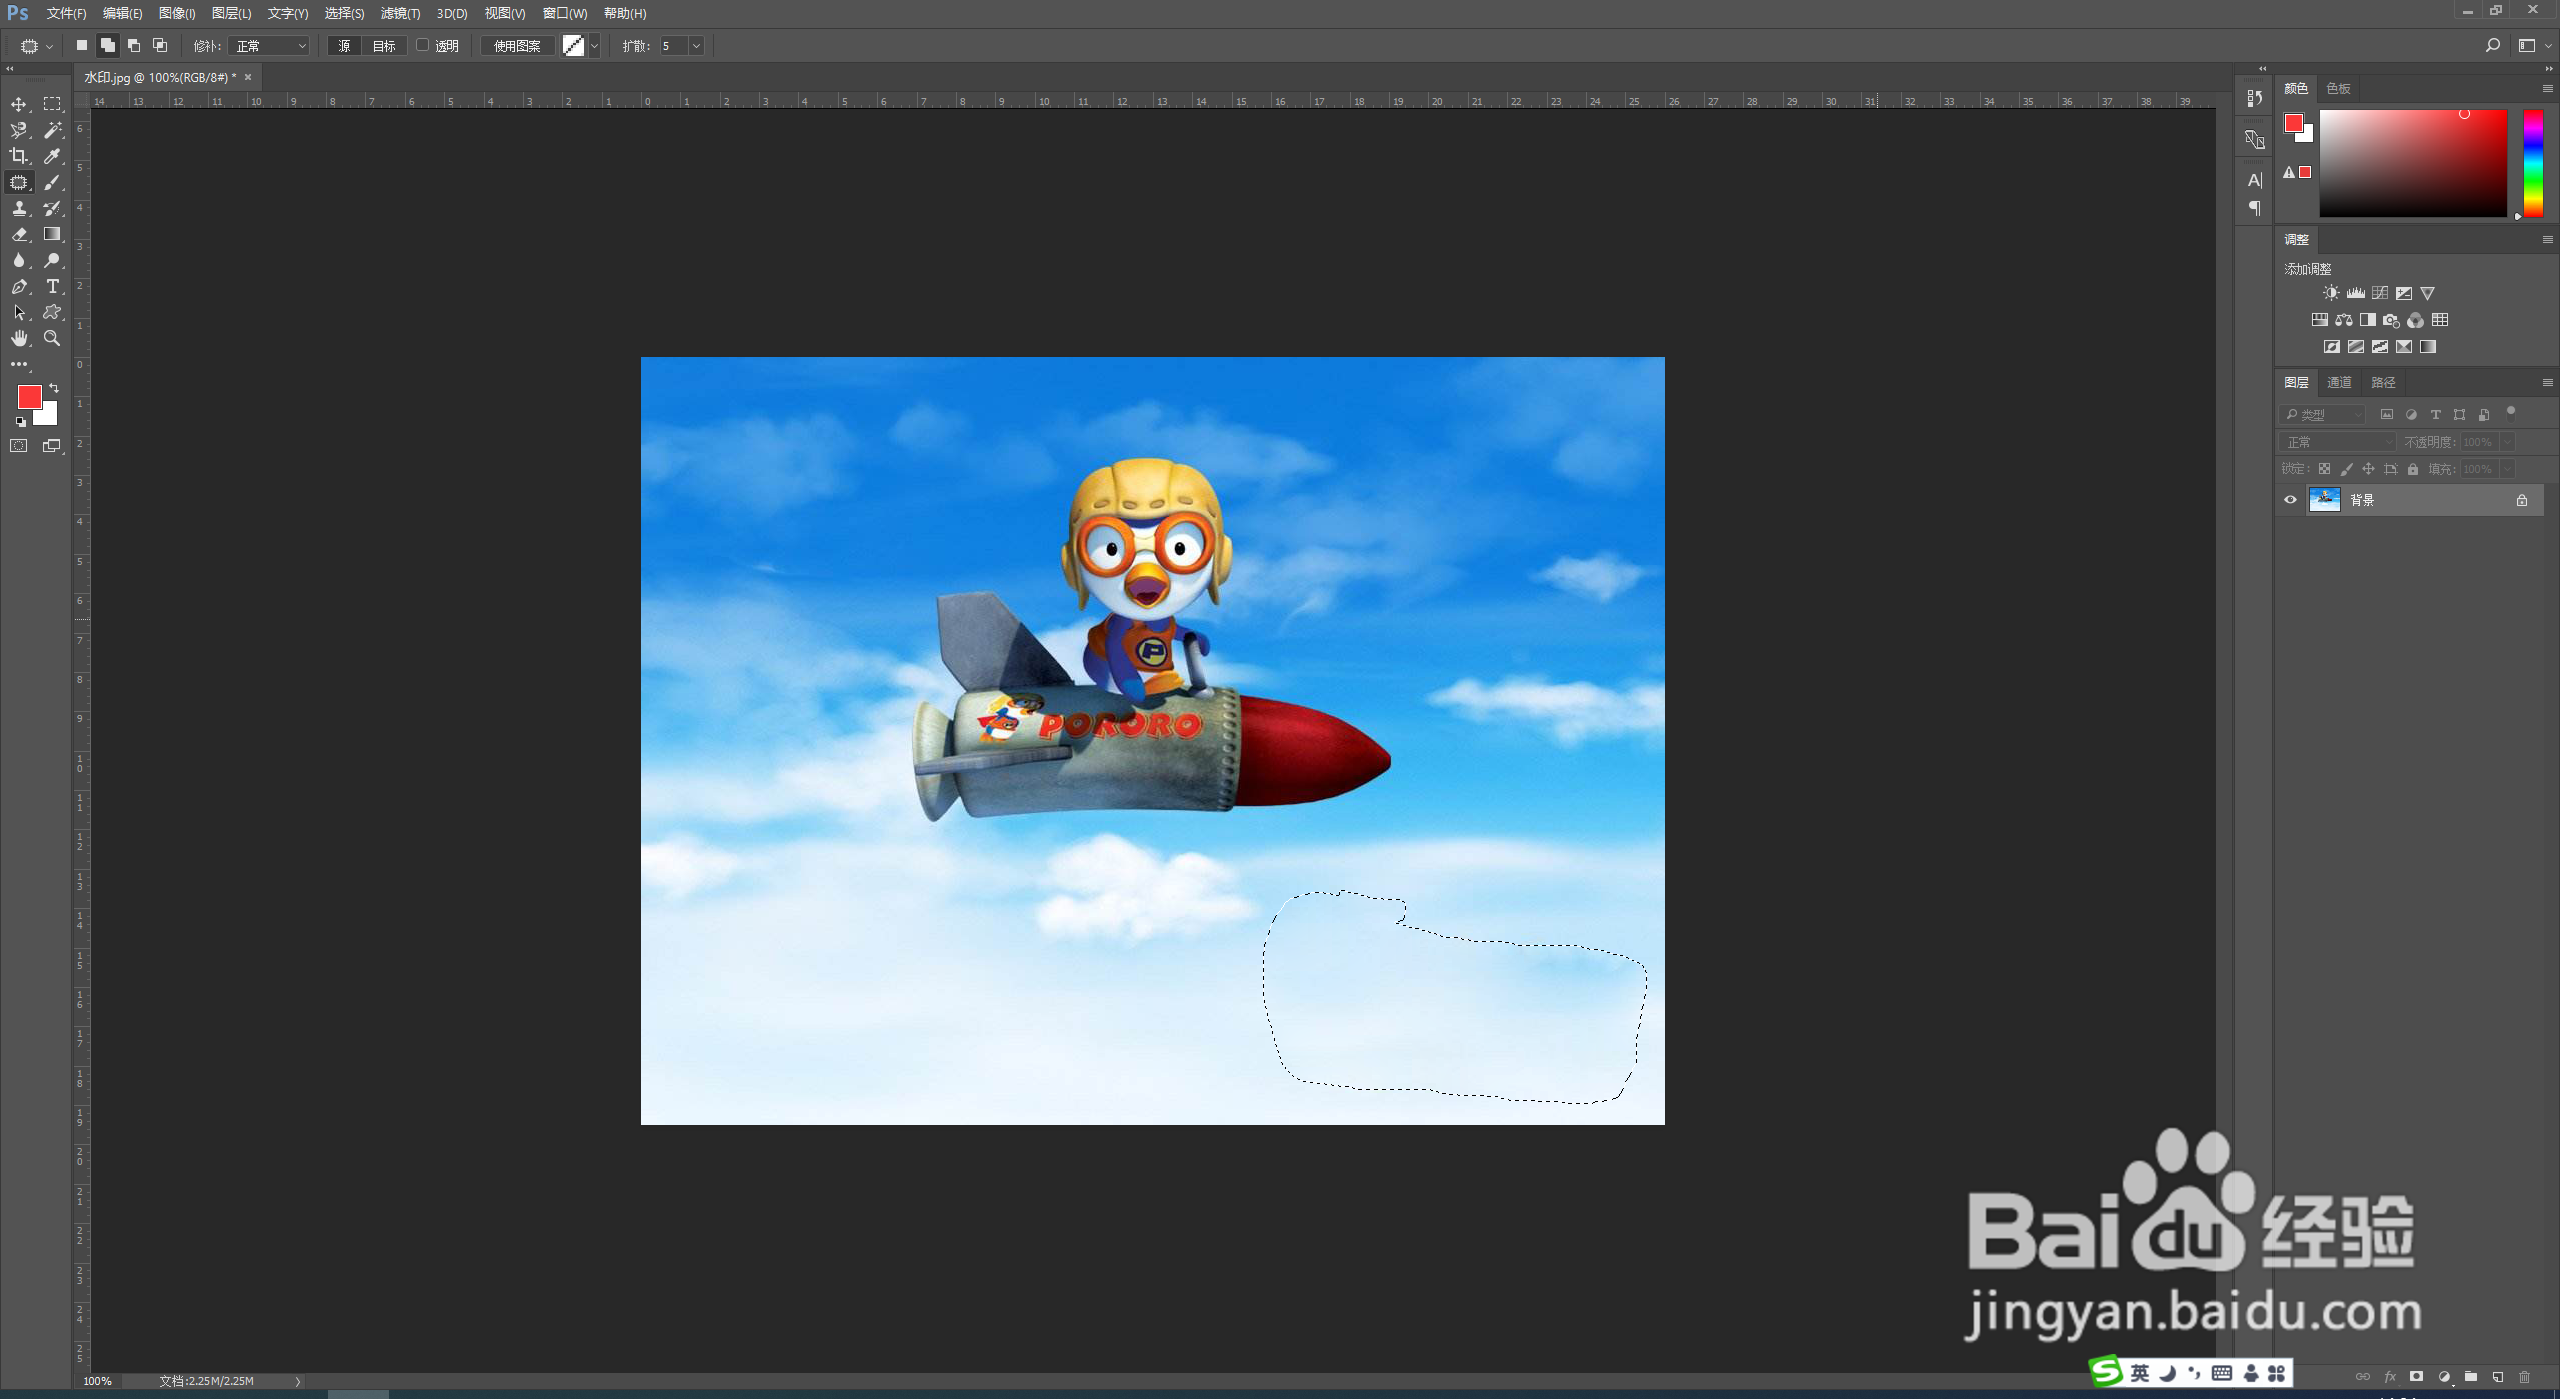Select the Zoom tool

[x=53, y=338]
